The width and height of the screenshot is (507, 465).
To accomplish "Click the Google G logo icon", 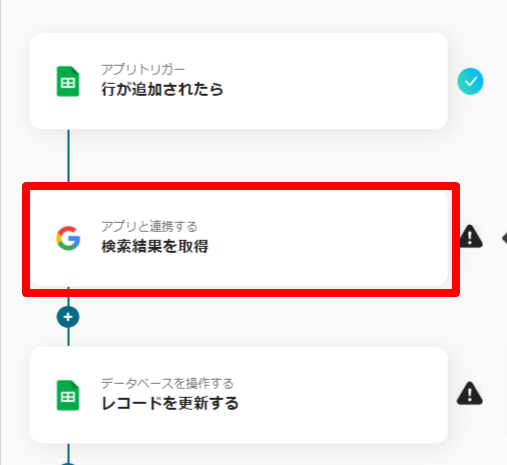I will (68, 238).
